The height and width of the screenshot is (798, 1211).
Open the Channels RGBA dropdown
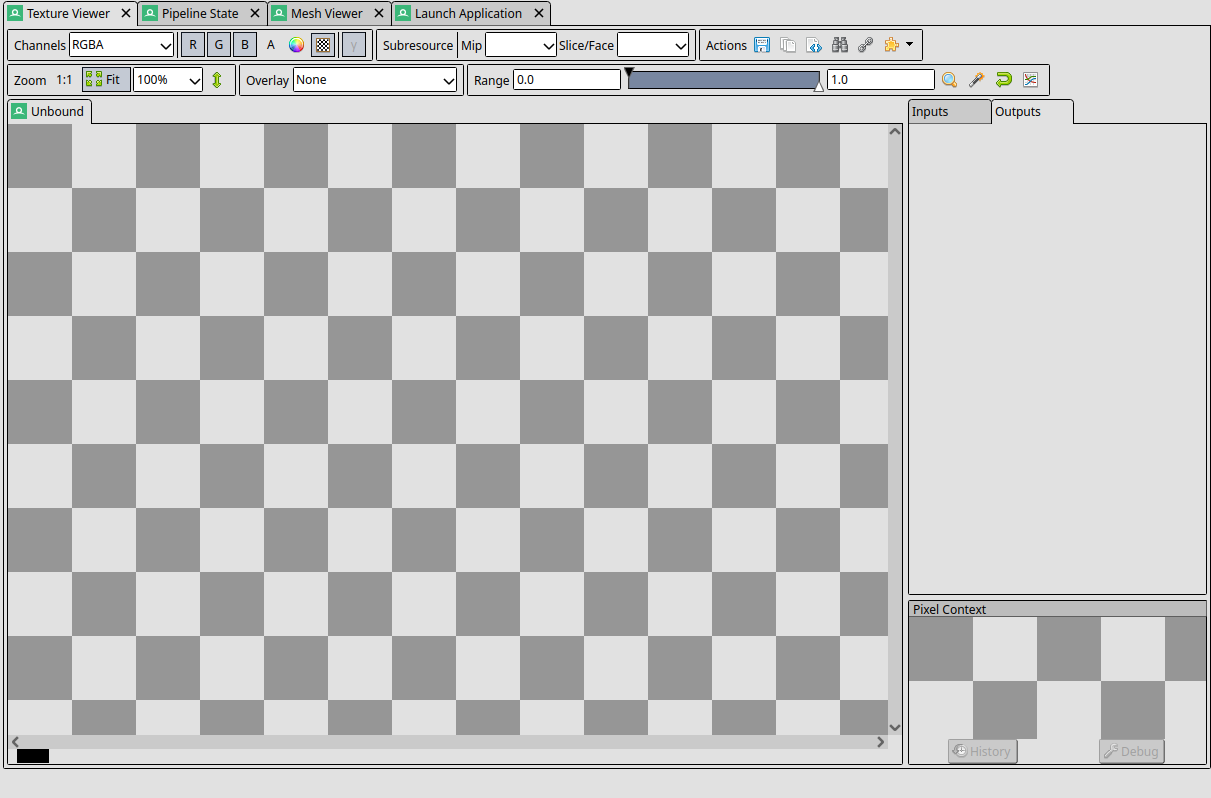122,45
